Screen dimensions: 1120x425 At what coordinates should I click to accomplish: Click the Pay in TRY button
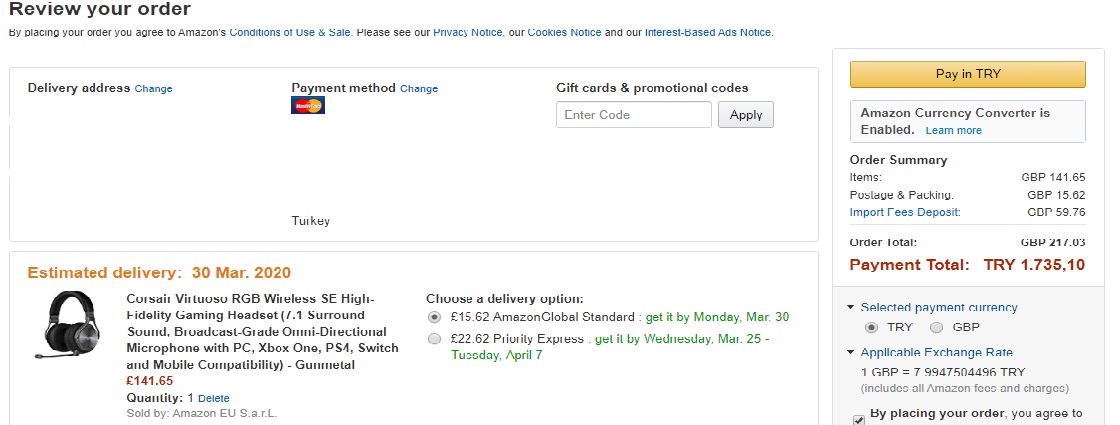coord(967,74)
